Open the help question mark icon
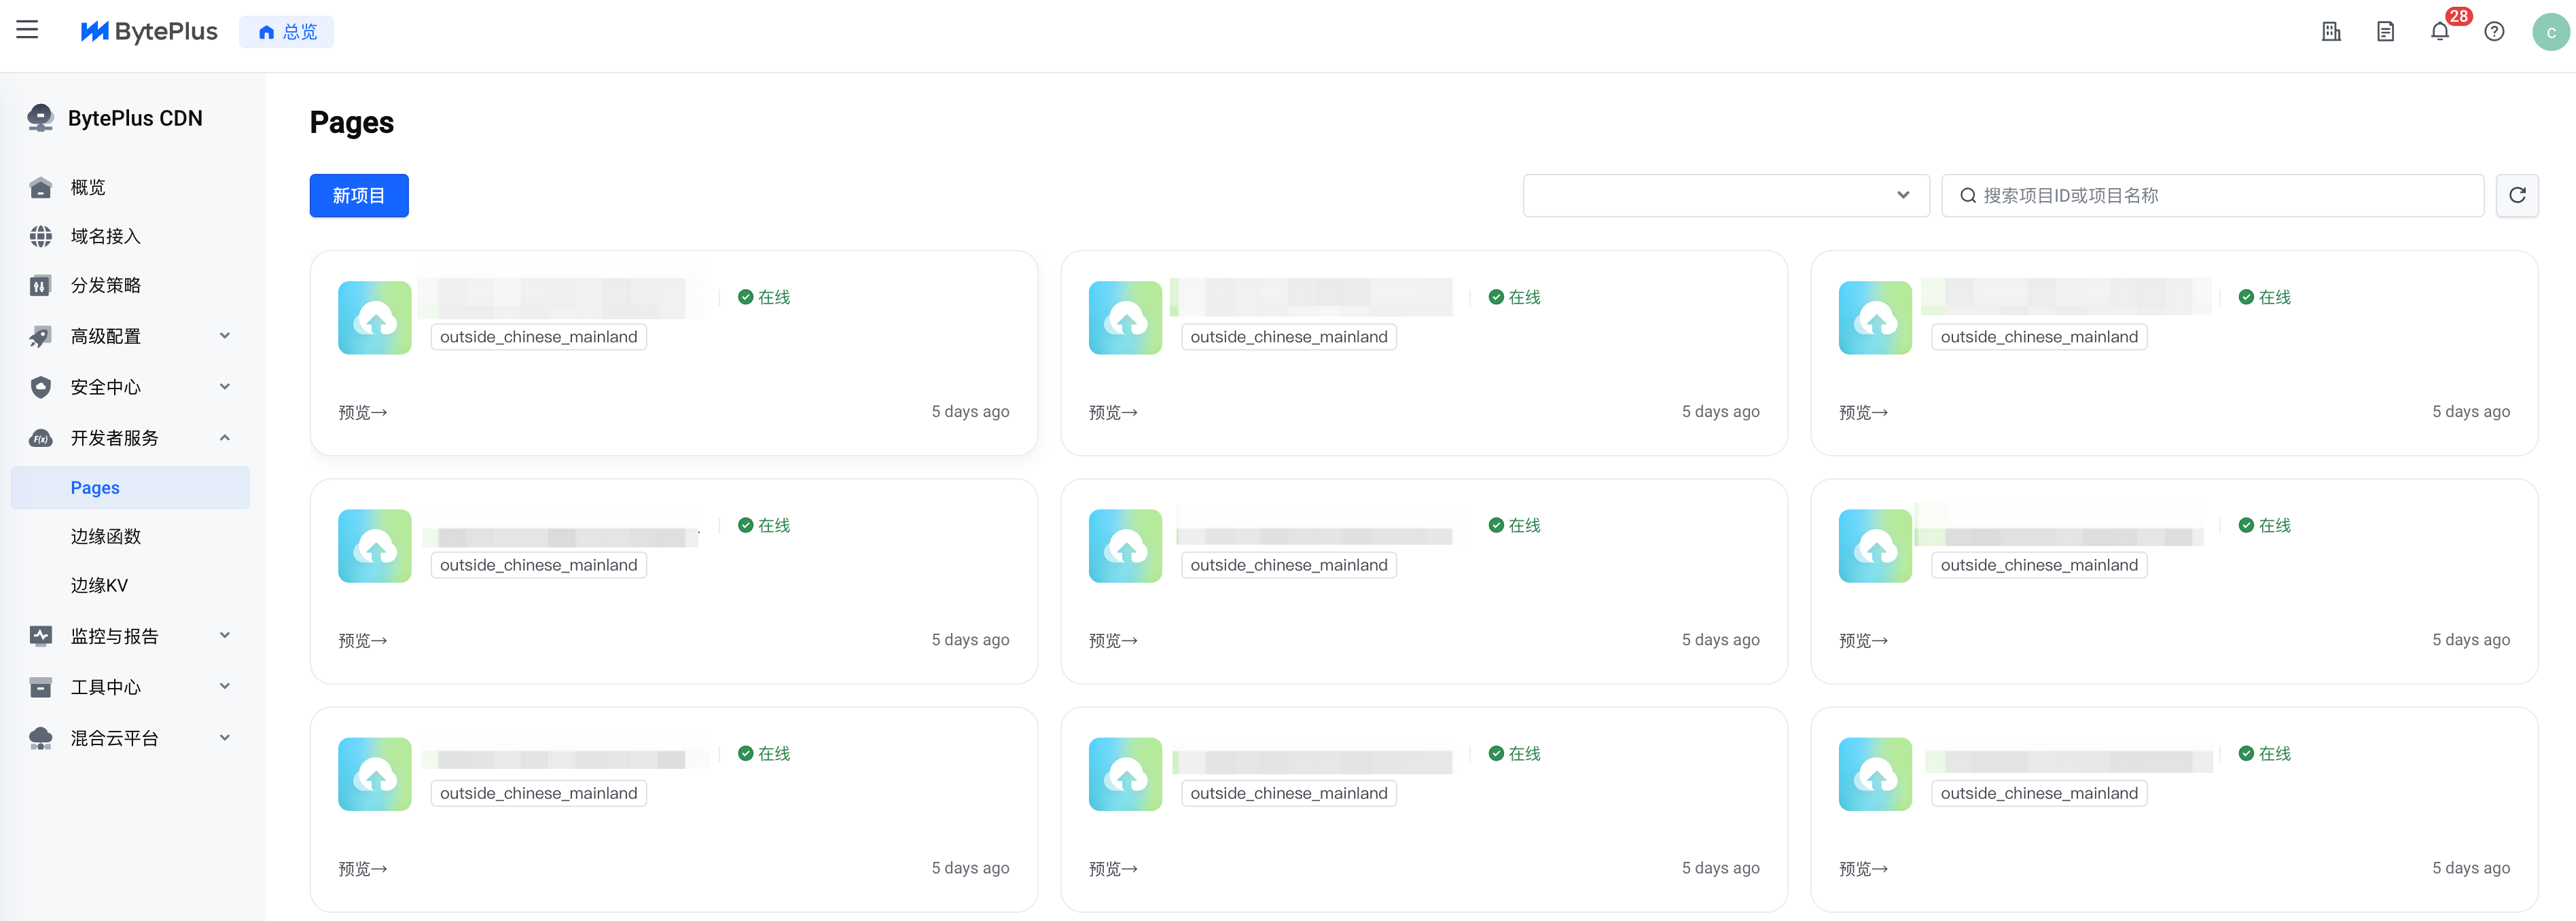 (2494, 32)
